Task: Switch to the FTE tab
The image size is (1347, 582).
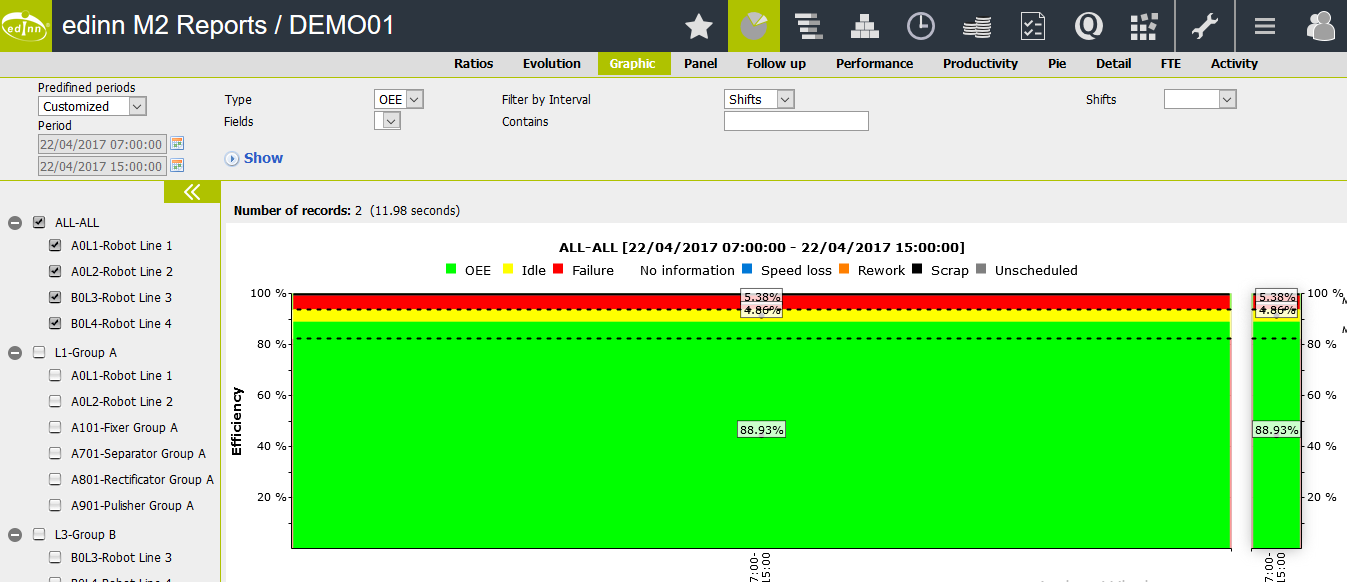Action: click(x=1171, y=63)
